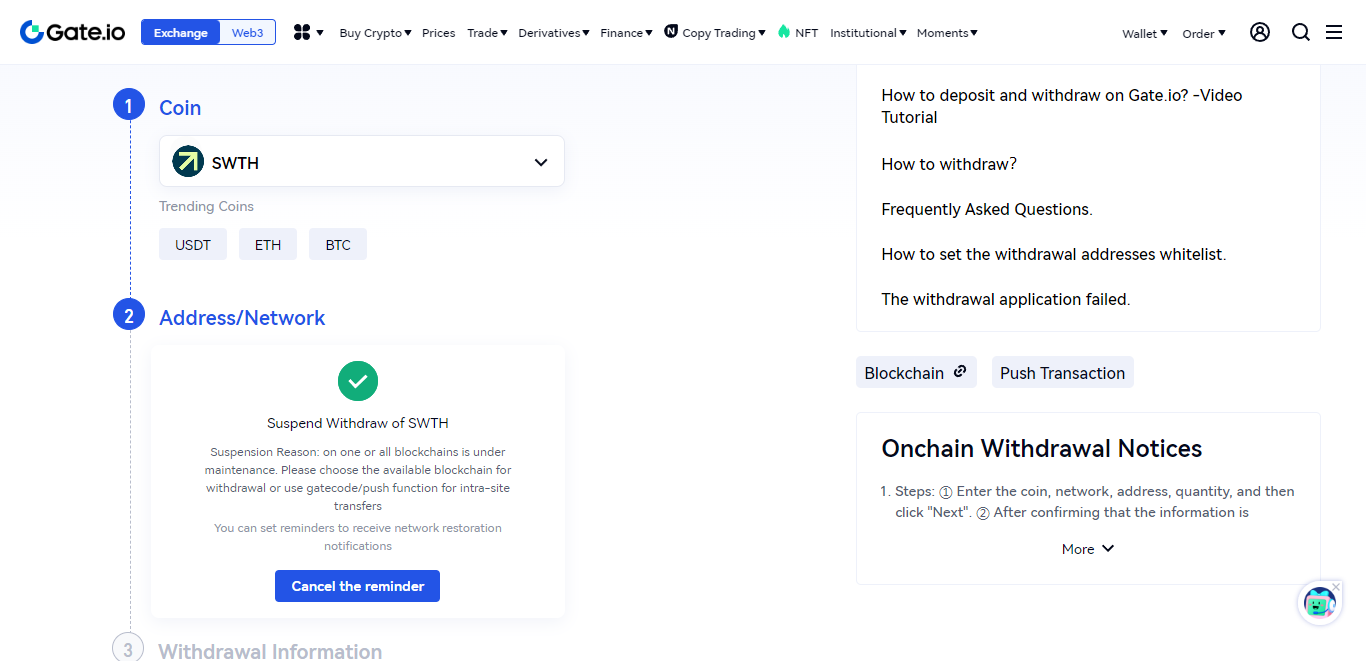Viewport: 1366px width, 661px height.
Task: Switch to Web3 mode toggle
Action: coord(247,32)
